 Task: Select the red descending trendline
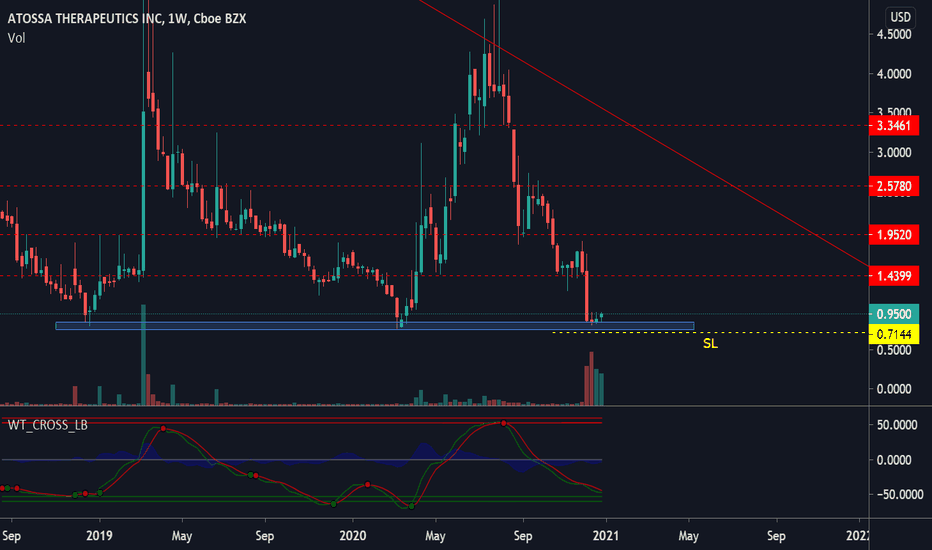point(644,134)
